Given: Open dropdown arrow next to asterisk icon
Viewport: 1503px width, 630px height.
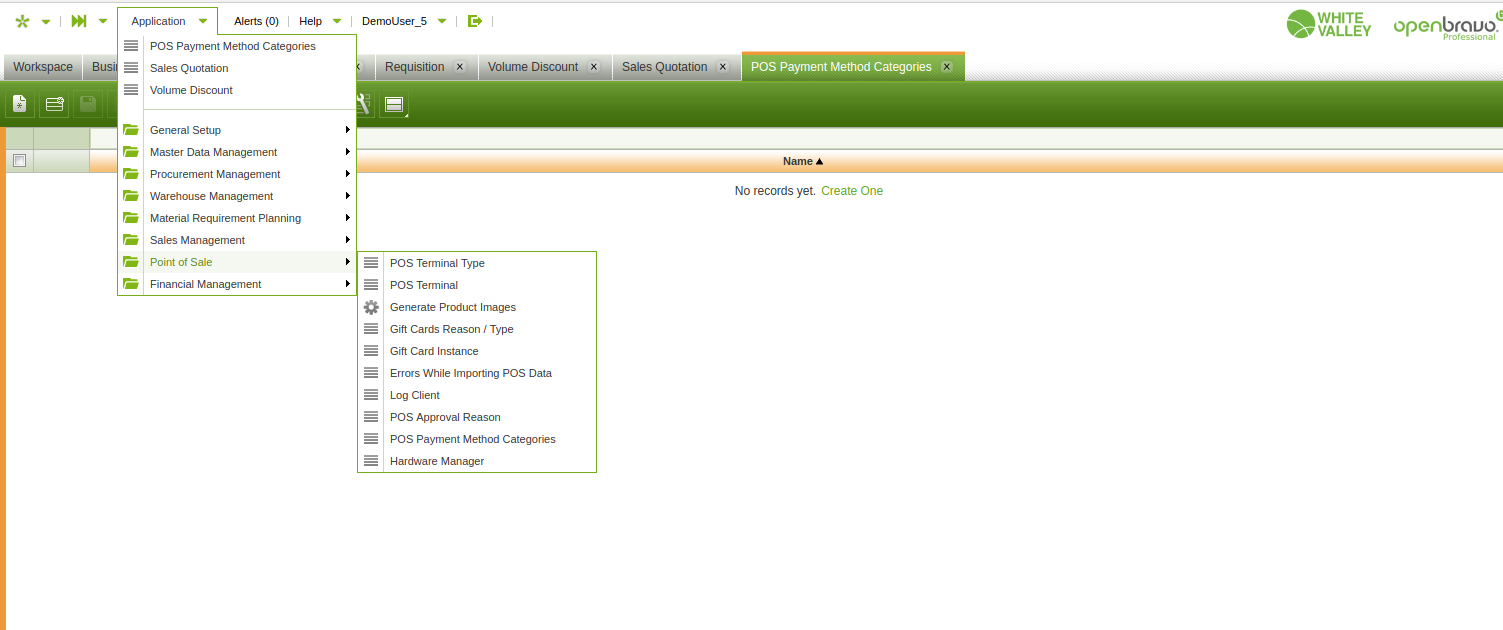Looking at the screenshot, I should (x=46, y=22).
